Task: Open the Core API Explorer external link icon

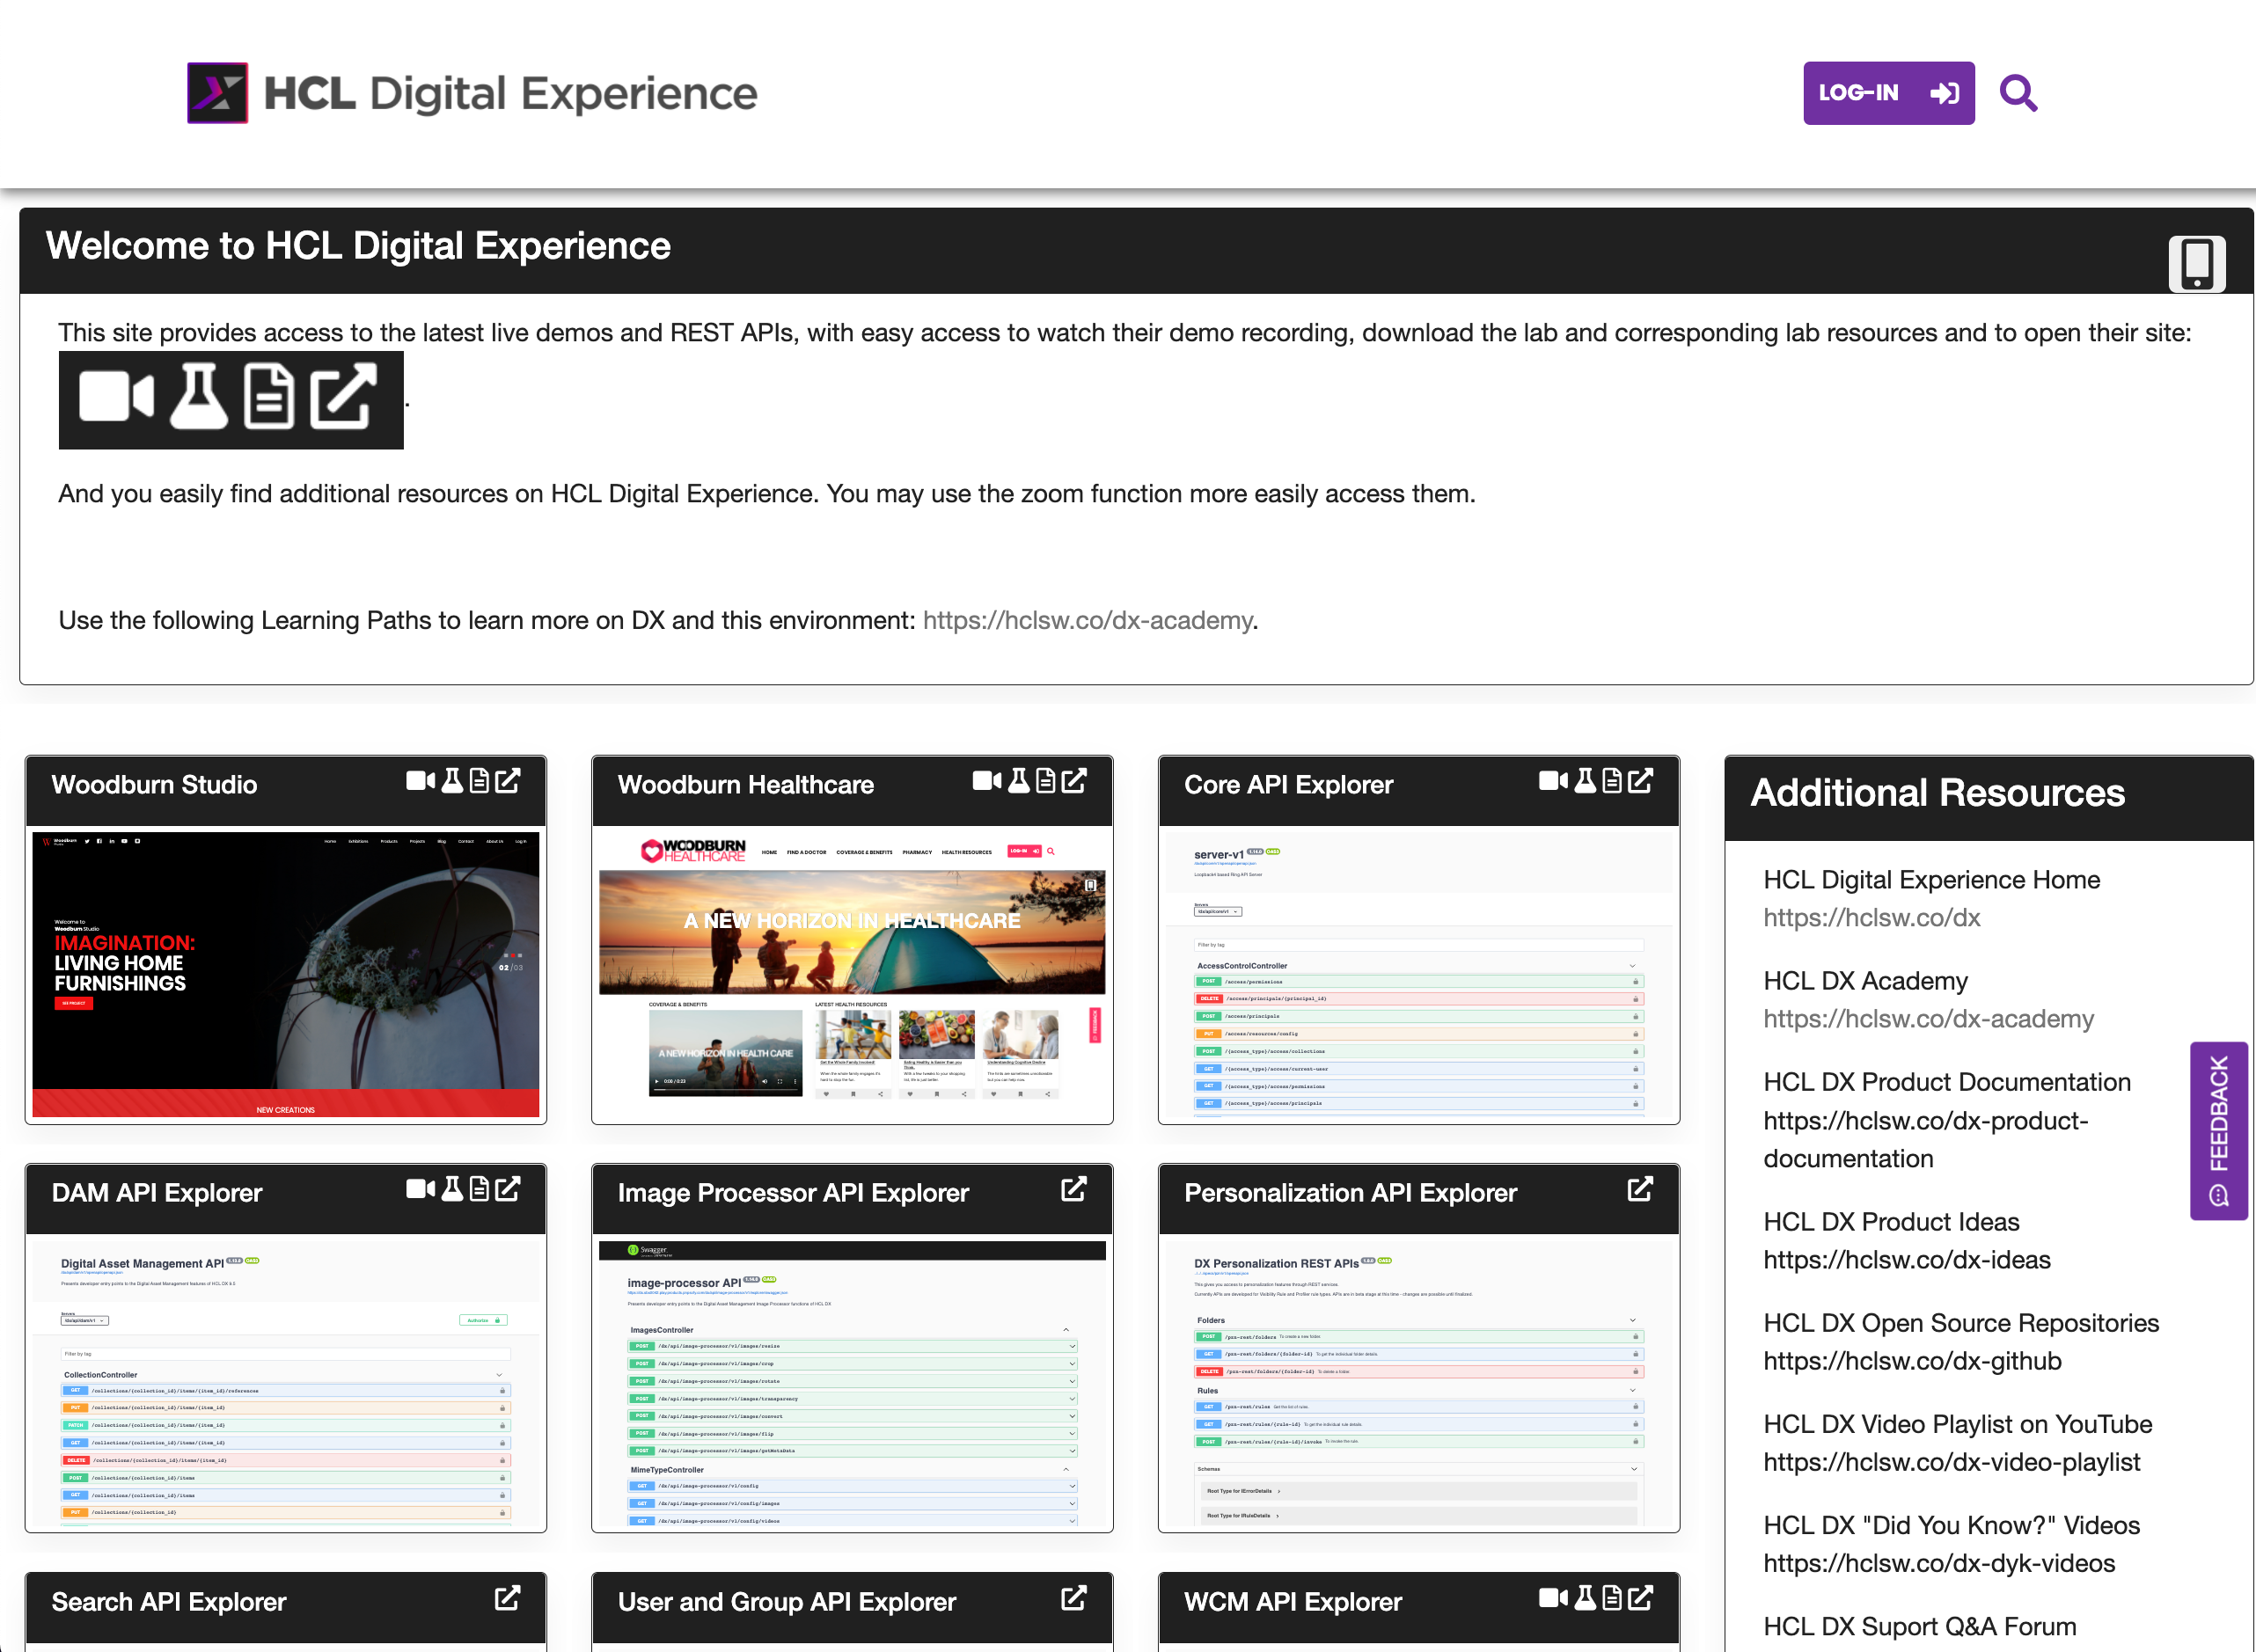Action: coord(1640,781)
